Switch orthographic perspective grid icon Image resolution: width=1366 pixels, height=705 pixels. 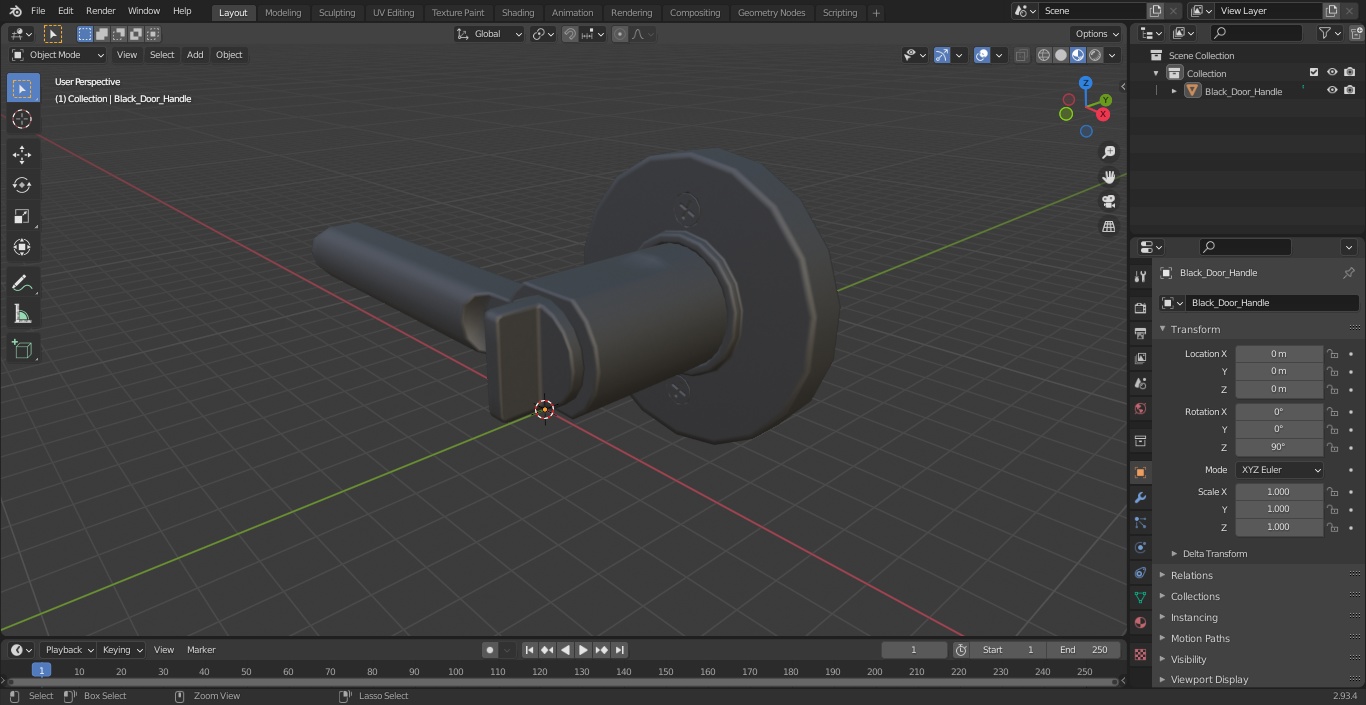tap(1108, 227)
